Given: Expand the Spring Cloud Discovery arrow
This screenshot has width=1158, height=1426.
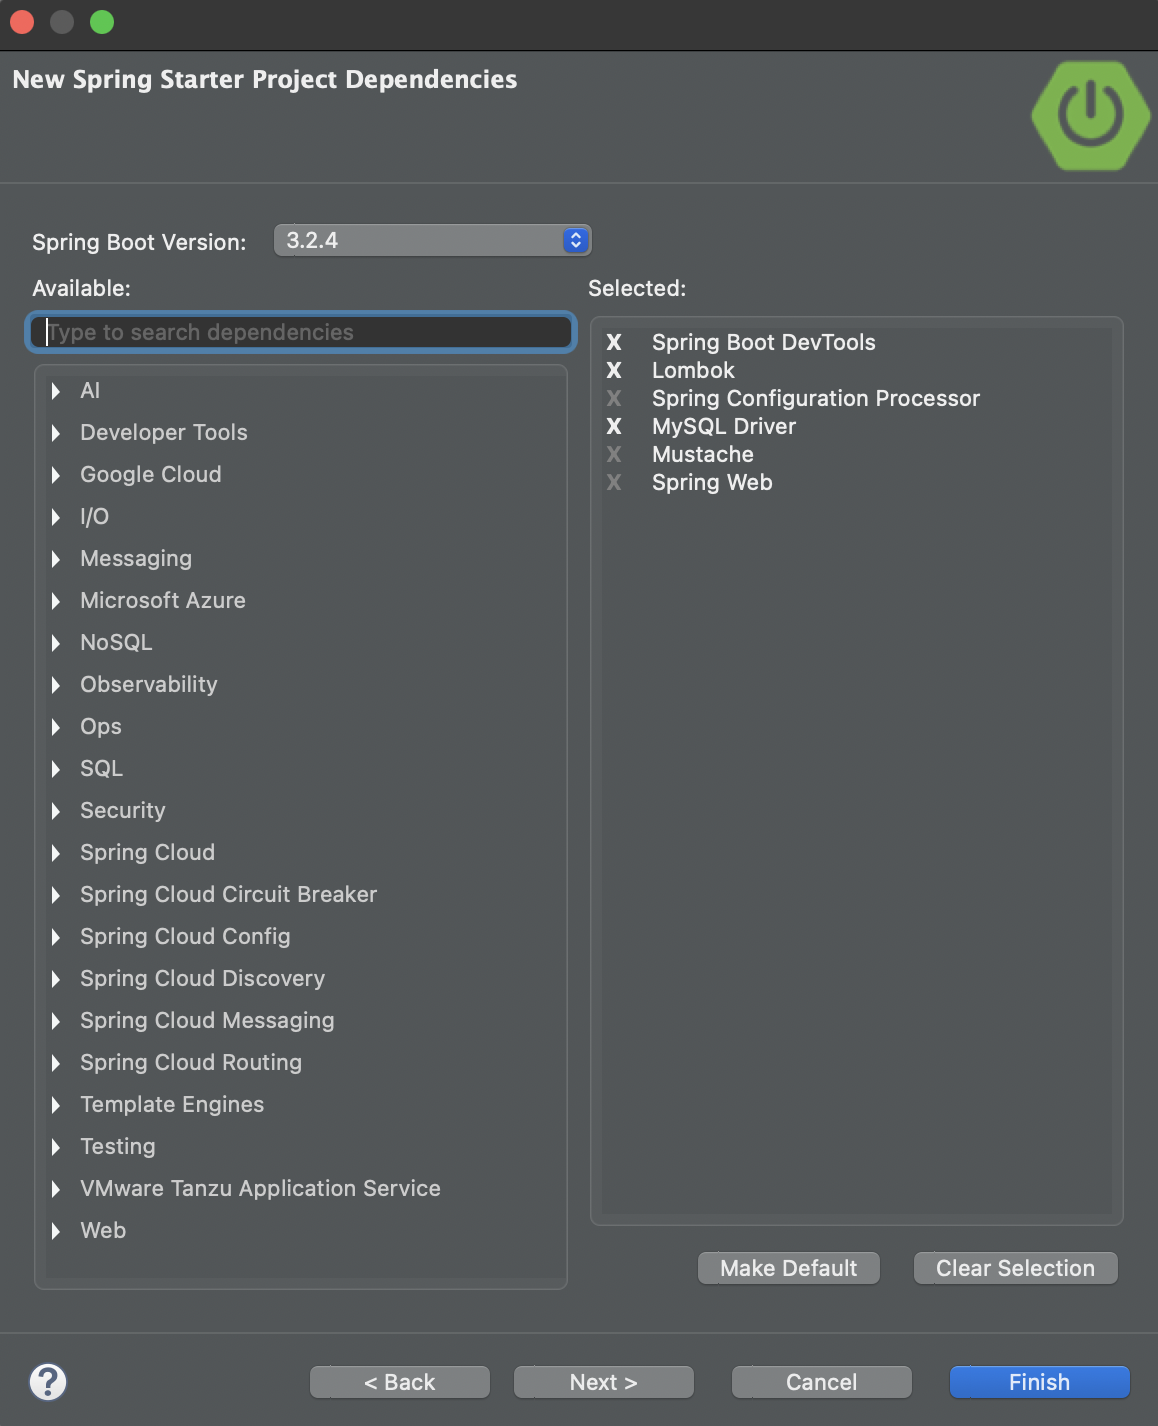Looking at the screenshot, I should [x=56, y=979].
